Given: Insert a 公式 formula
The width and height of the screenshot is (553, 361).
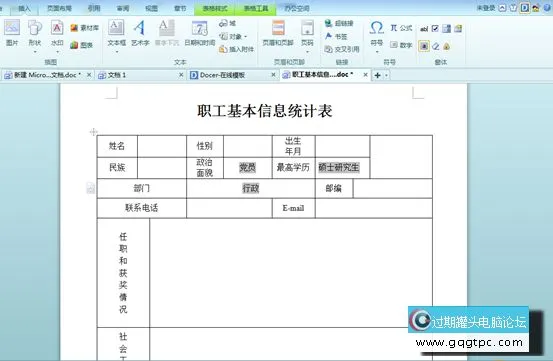Looking at the screenshot, I should [x=401, y=28].
